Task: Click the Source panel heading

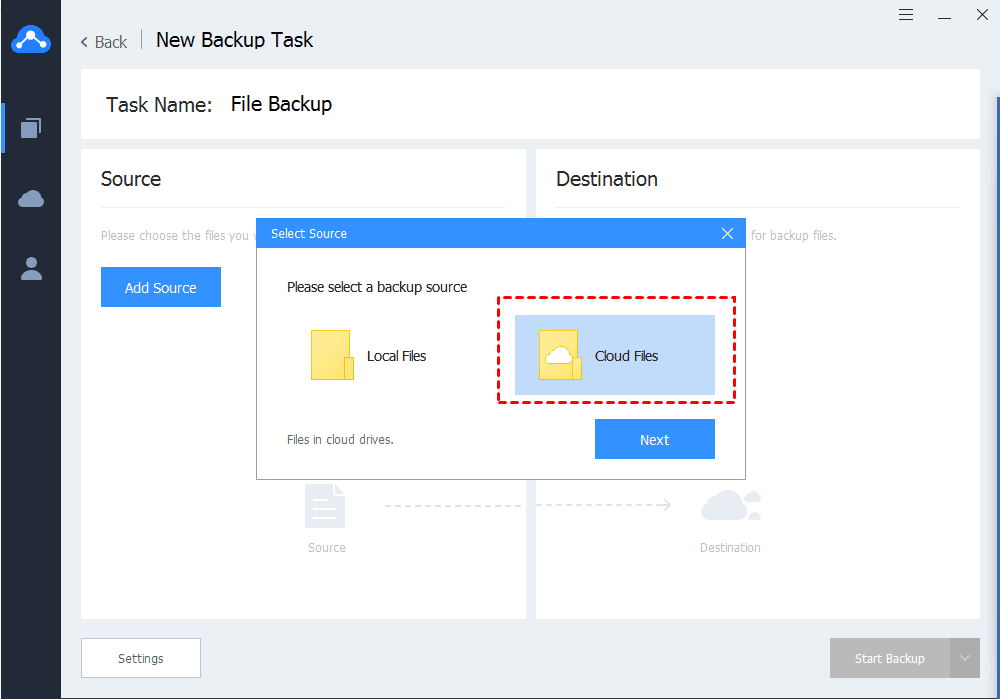Action: [x=131, y=179]
